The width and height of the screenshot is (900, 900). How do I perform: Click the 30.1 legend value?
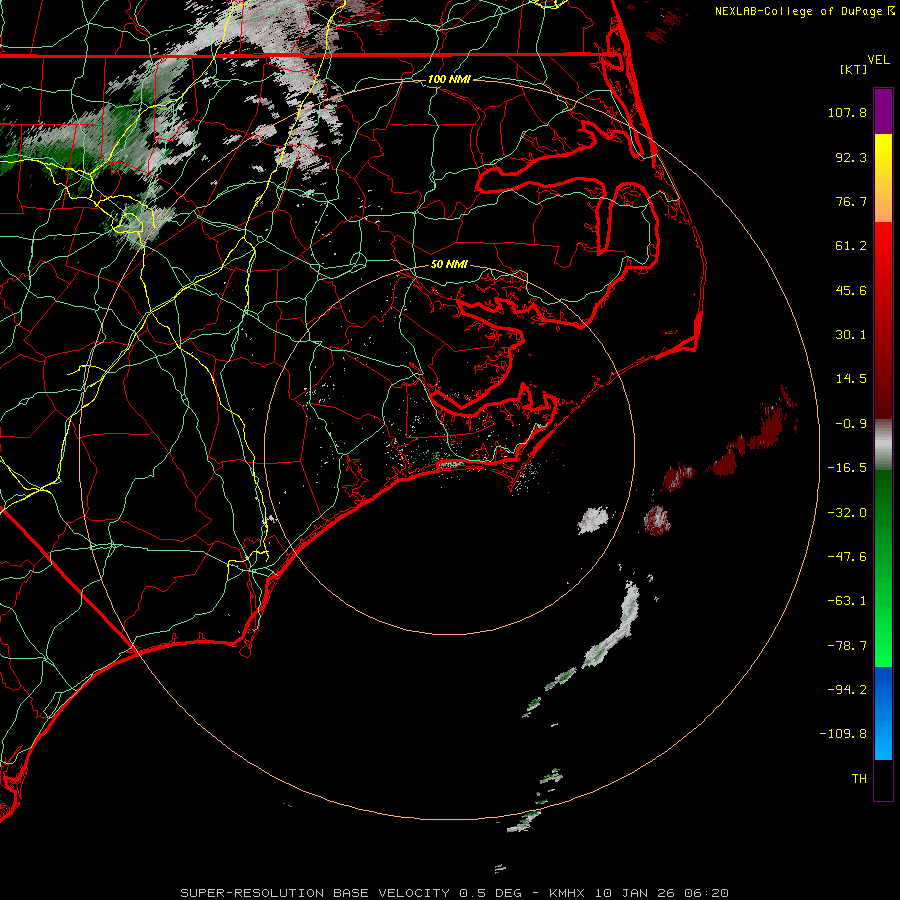(x=851, y=335)
